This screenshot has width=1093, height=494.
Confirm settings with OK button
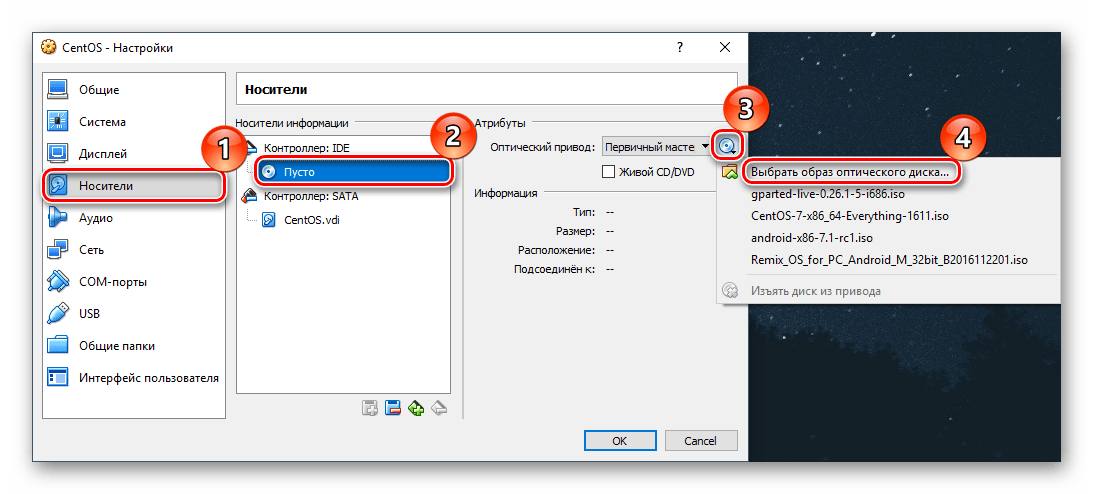(619, 441)
